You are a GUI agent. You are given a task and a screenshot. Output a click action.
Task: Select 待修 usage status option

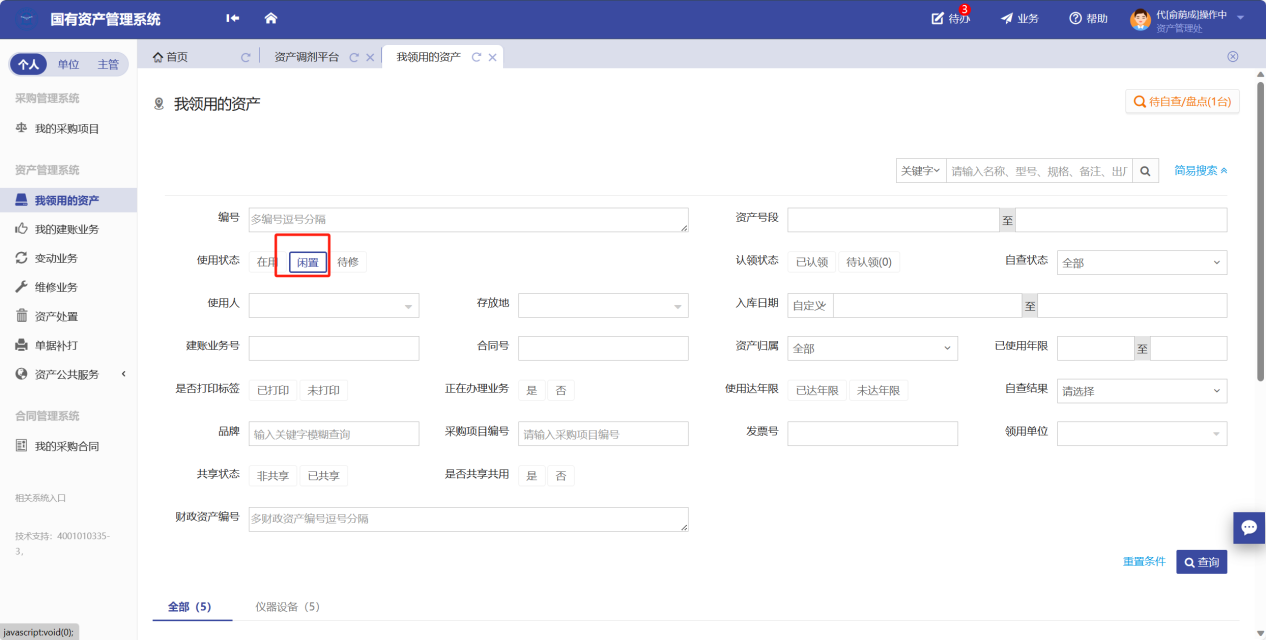pos(347,262)
